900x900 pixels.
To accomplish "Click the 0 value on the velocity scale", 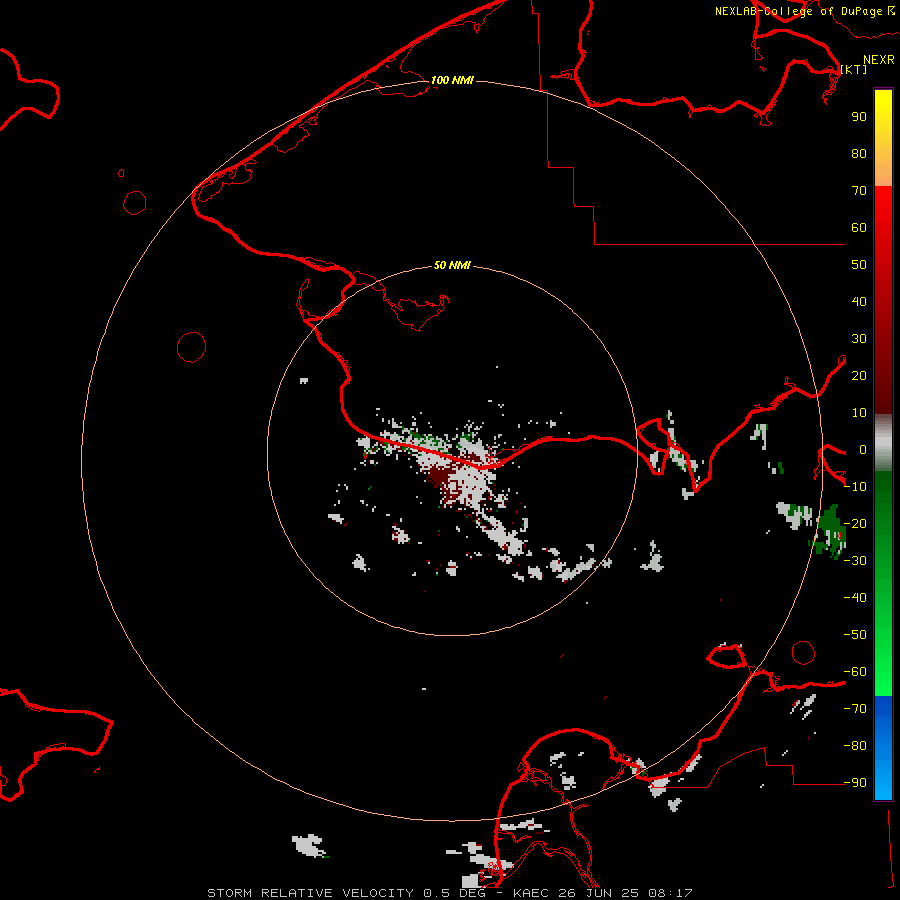I will coord(862,449).
